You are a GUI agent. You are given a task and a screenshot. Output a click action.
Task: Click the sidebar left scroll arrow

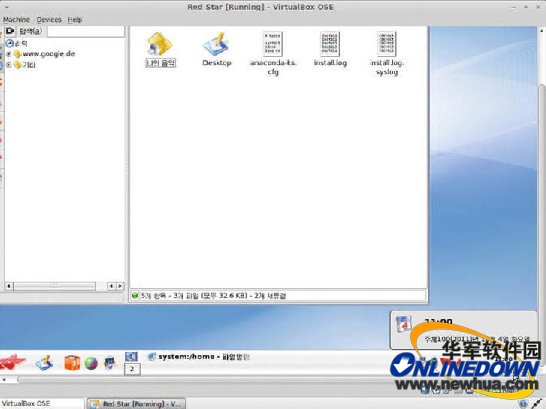[x=9, y=286]
